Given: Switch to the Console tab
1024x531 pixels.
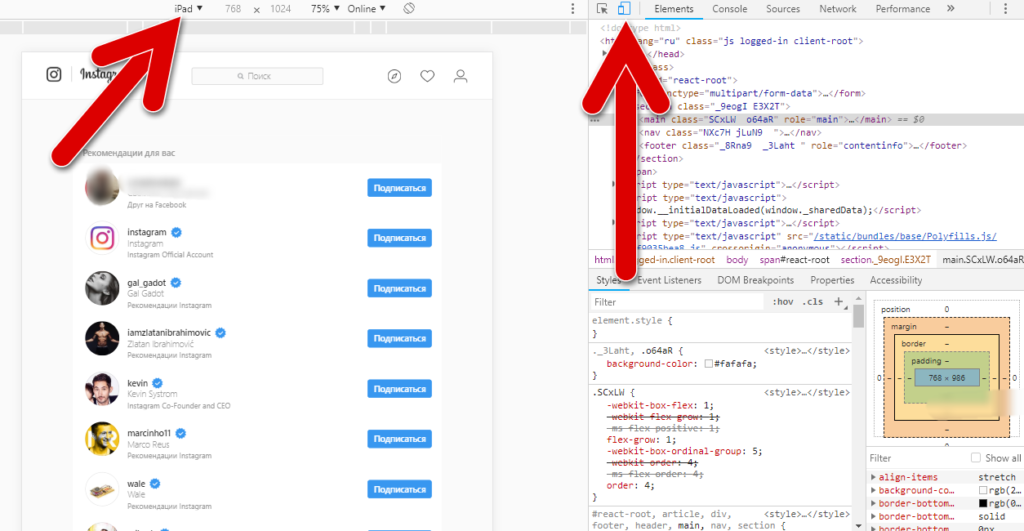Looking at the screenshot, I should [x=729, y=9].
